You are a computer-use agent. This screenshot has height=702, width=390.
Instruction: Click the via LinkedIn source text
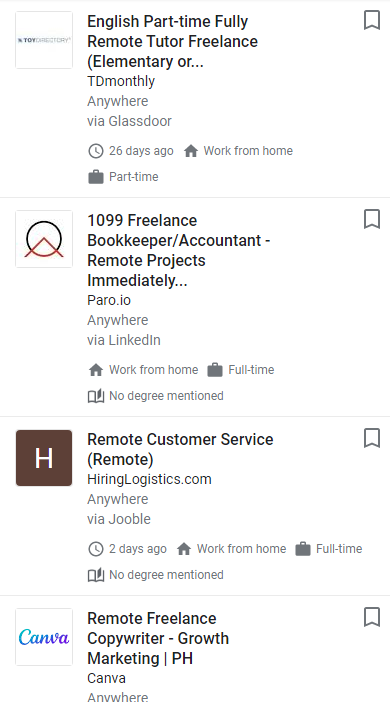pyautogui.click(x=124, y=340)
